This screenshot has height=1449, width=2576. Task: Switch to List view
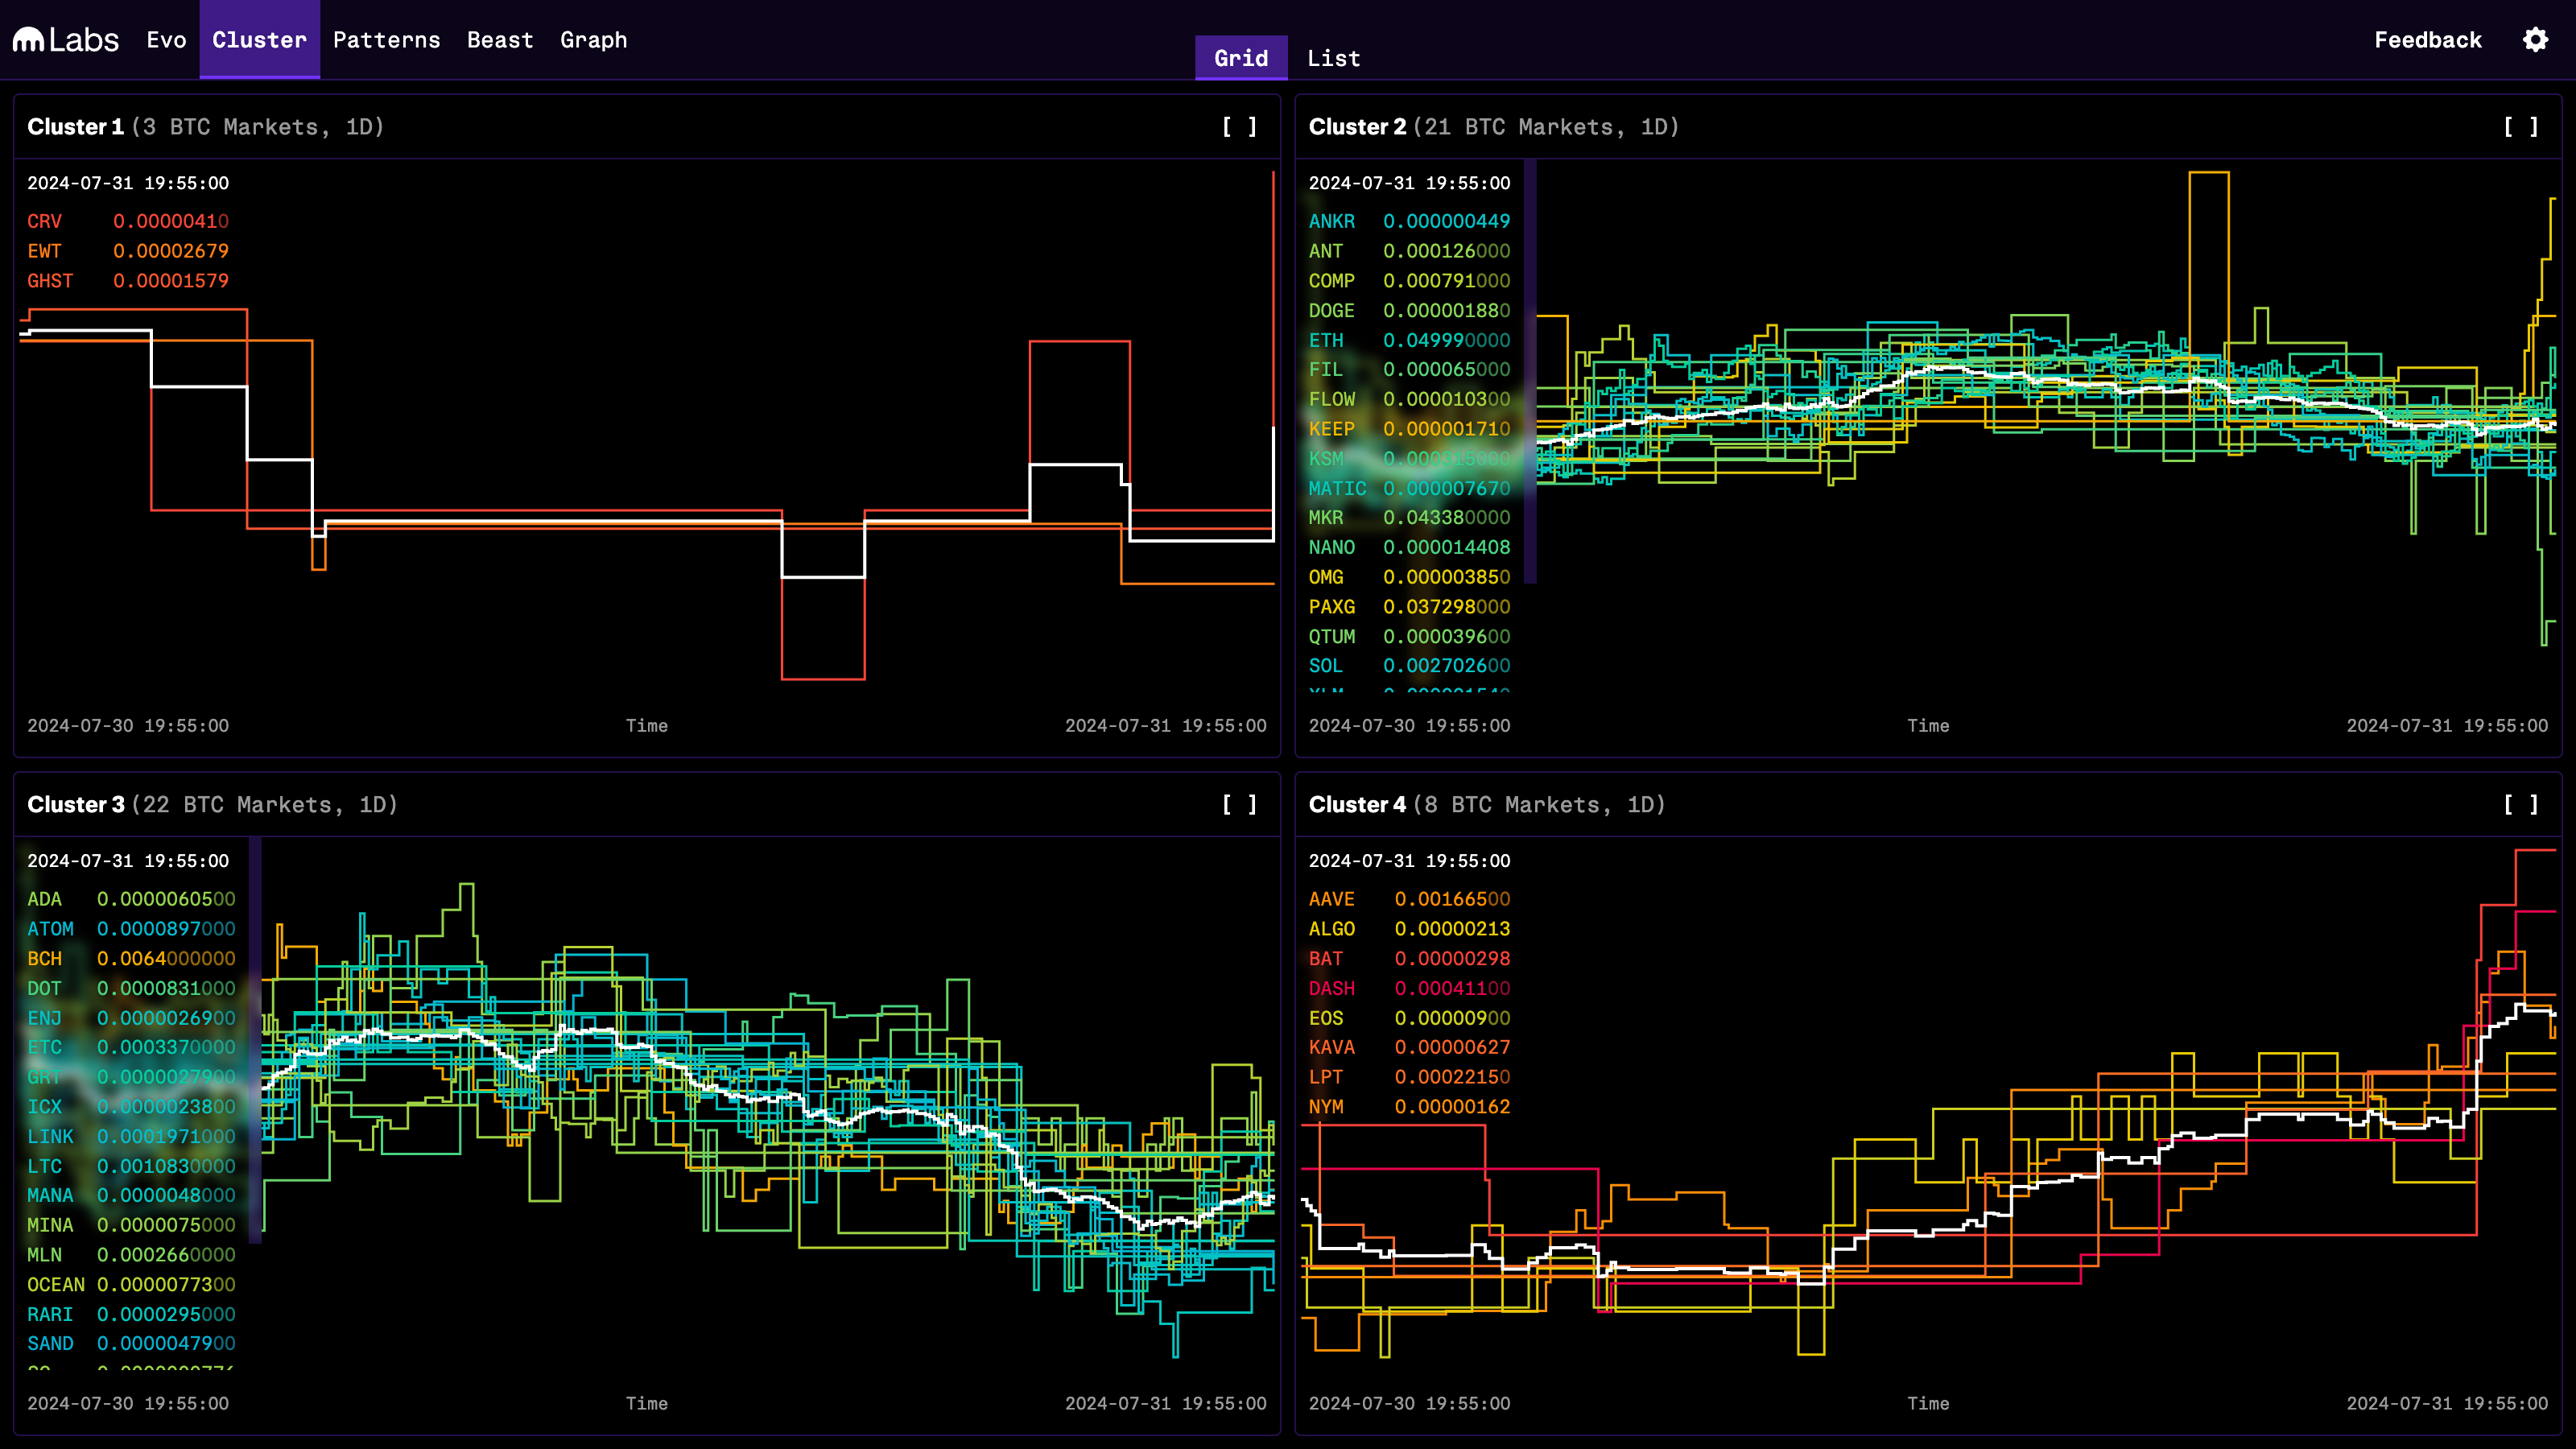click(1333, 58)
